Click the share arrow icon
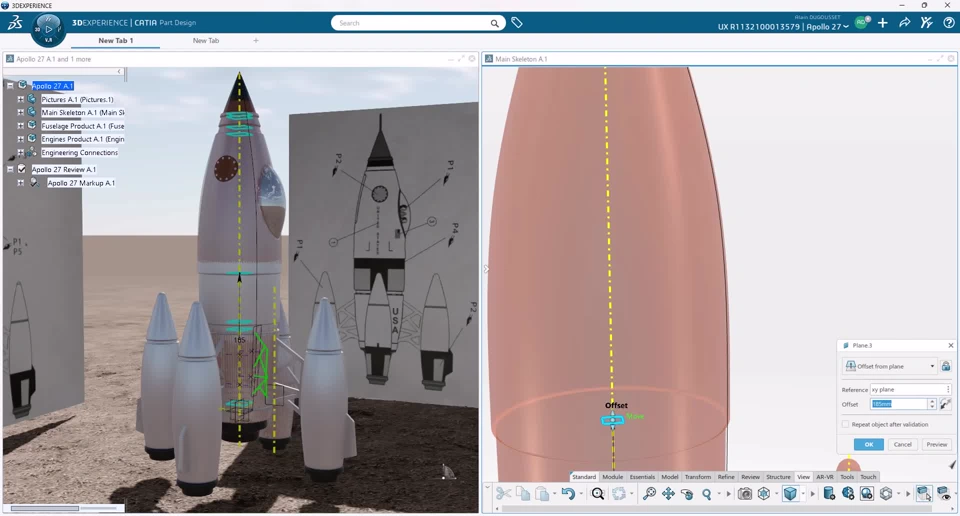 click(x=904, y=23)
